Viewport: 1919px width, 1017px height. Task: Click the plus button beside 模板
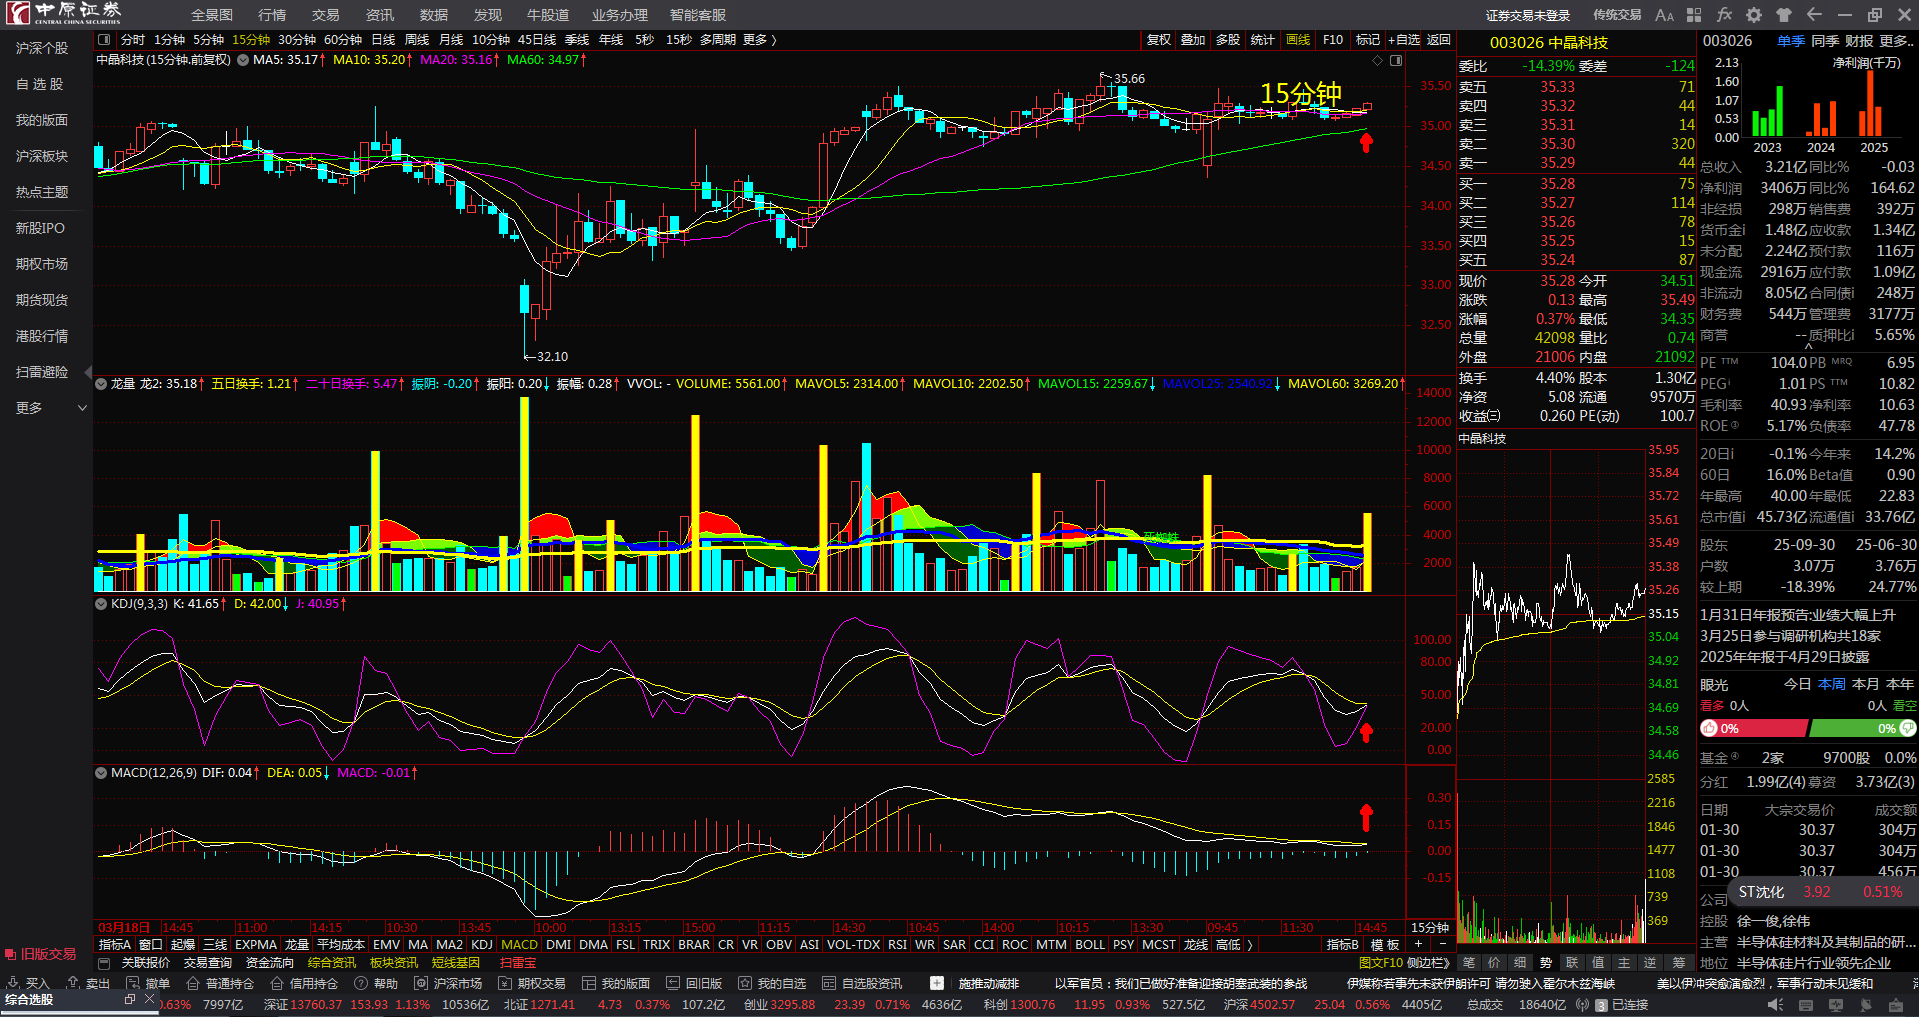click(1418, 945)
